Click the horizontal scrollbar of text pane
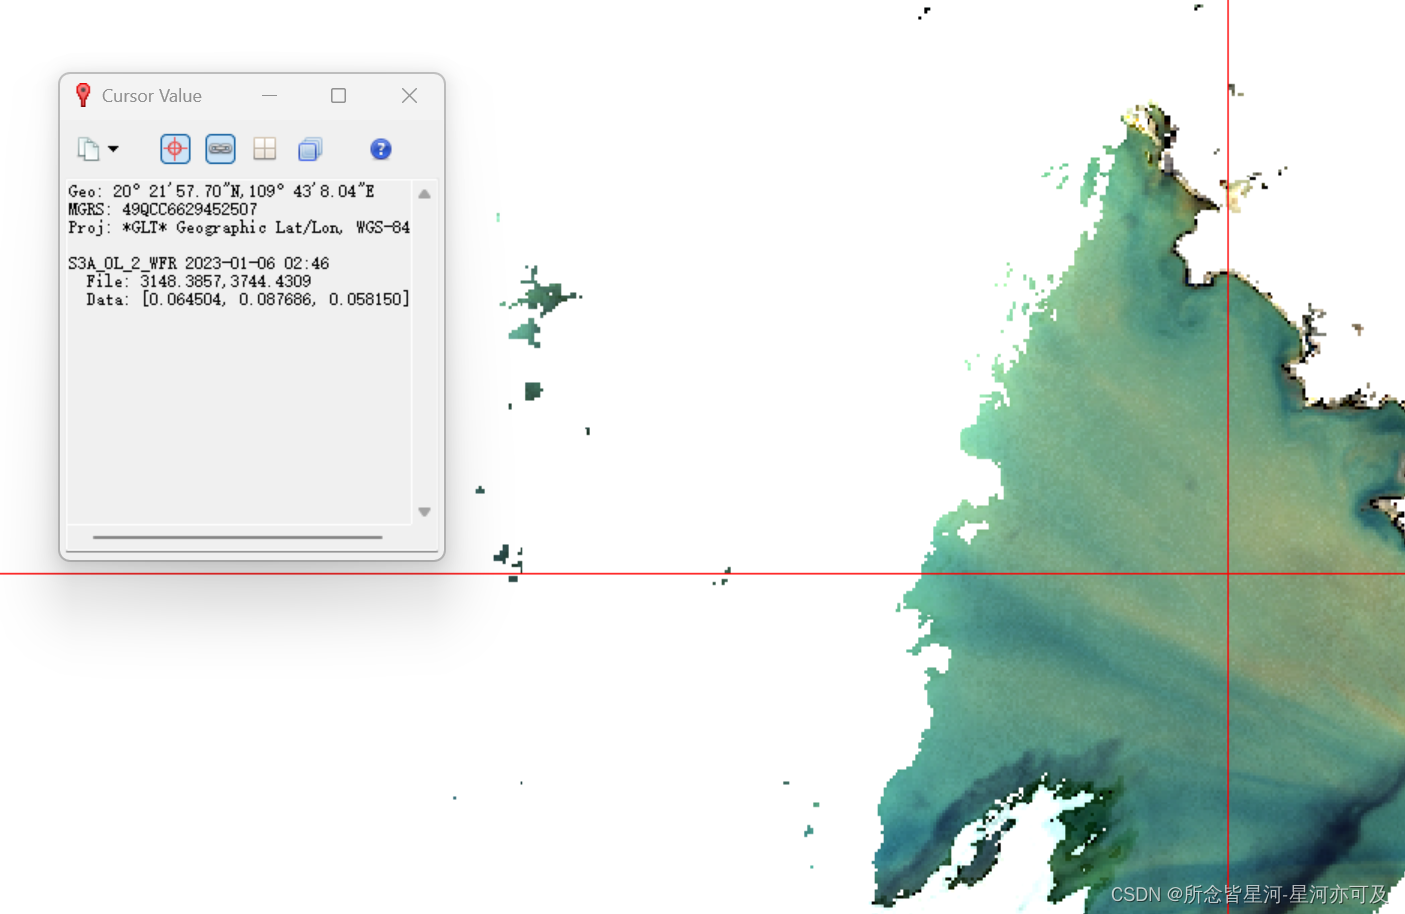This screenshot has width=1405, height=914. (238, 537)
